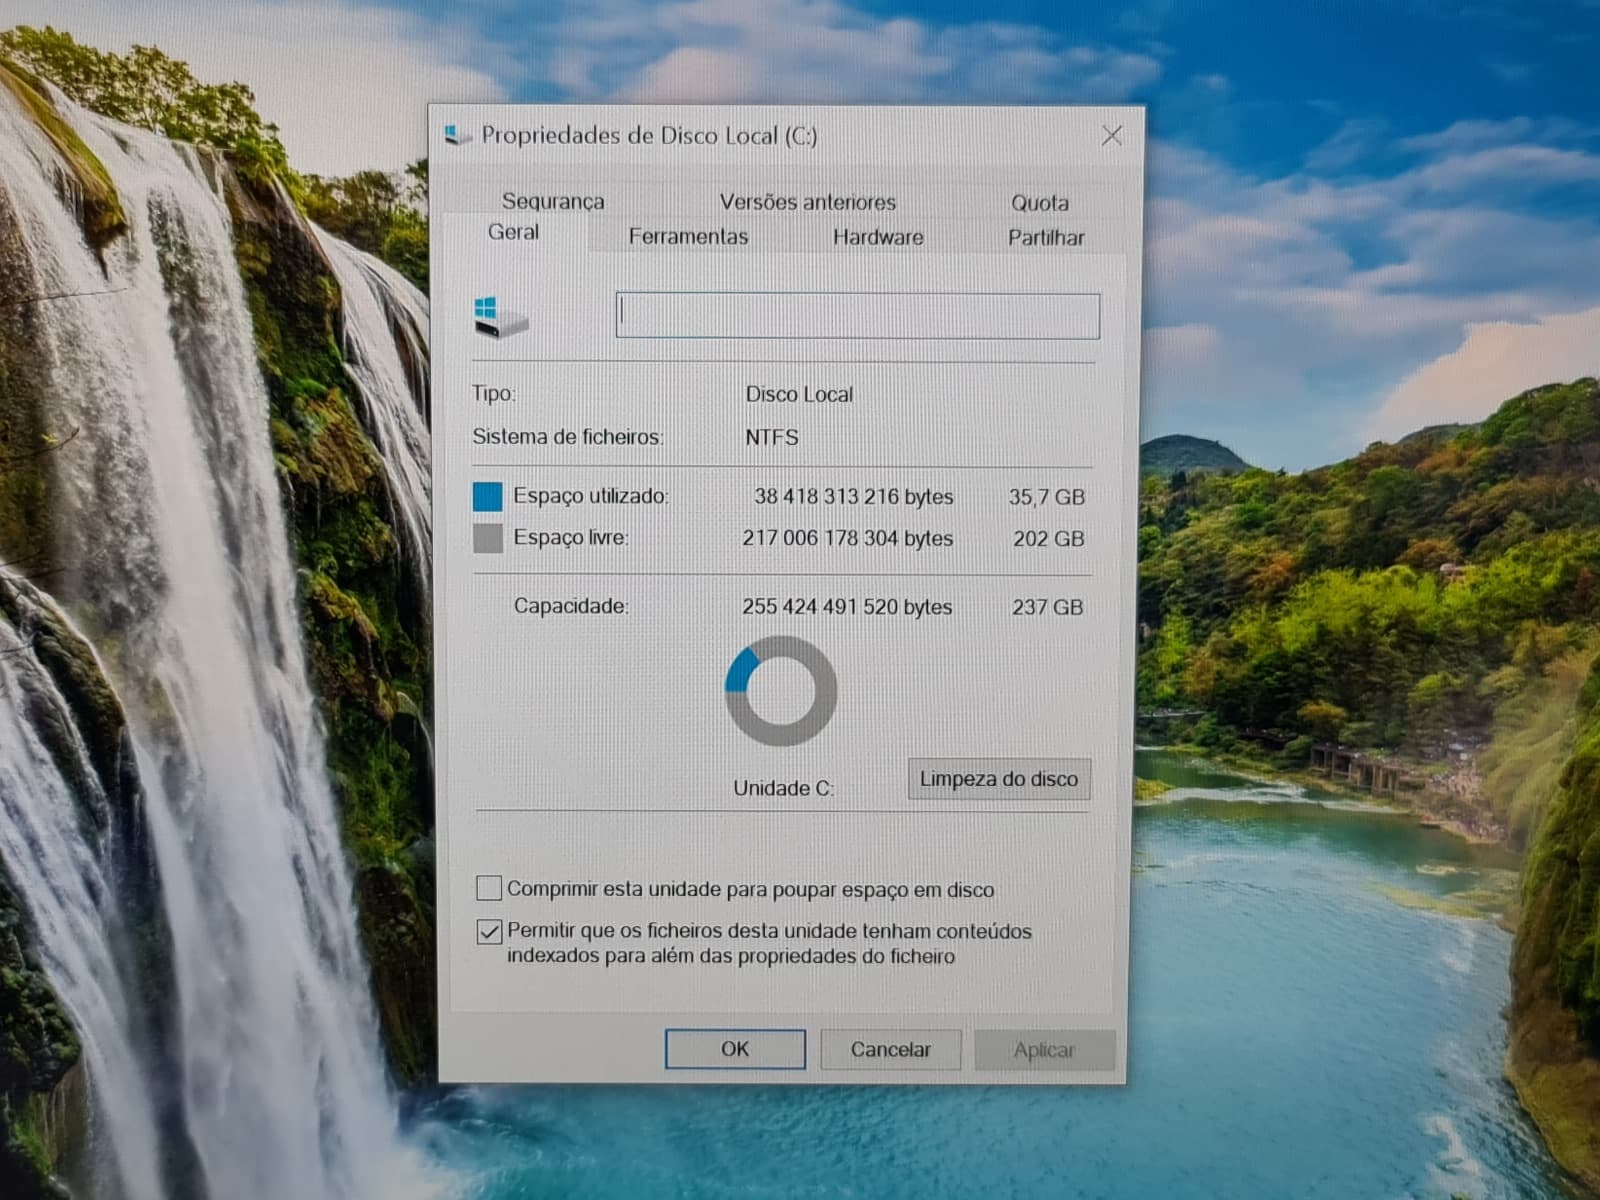Click the Cancelar button
The width and height of the screenshot is (1600, 1200).
(x=891, y=1050)
